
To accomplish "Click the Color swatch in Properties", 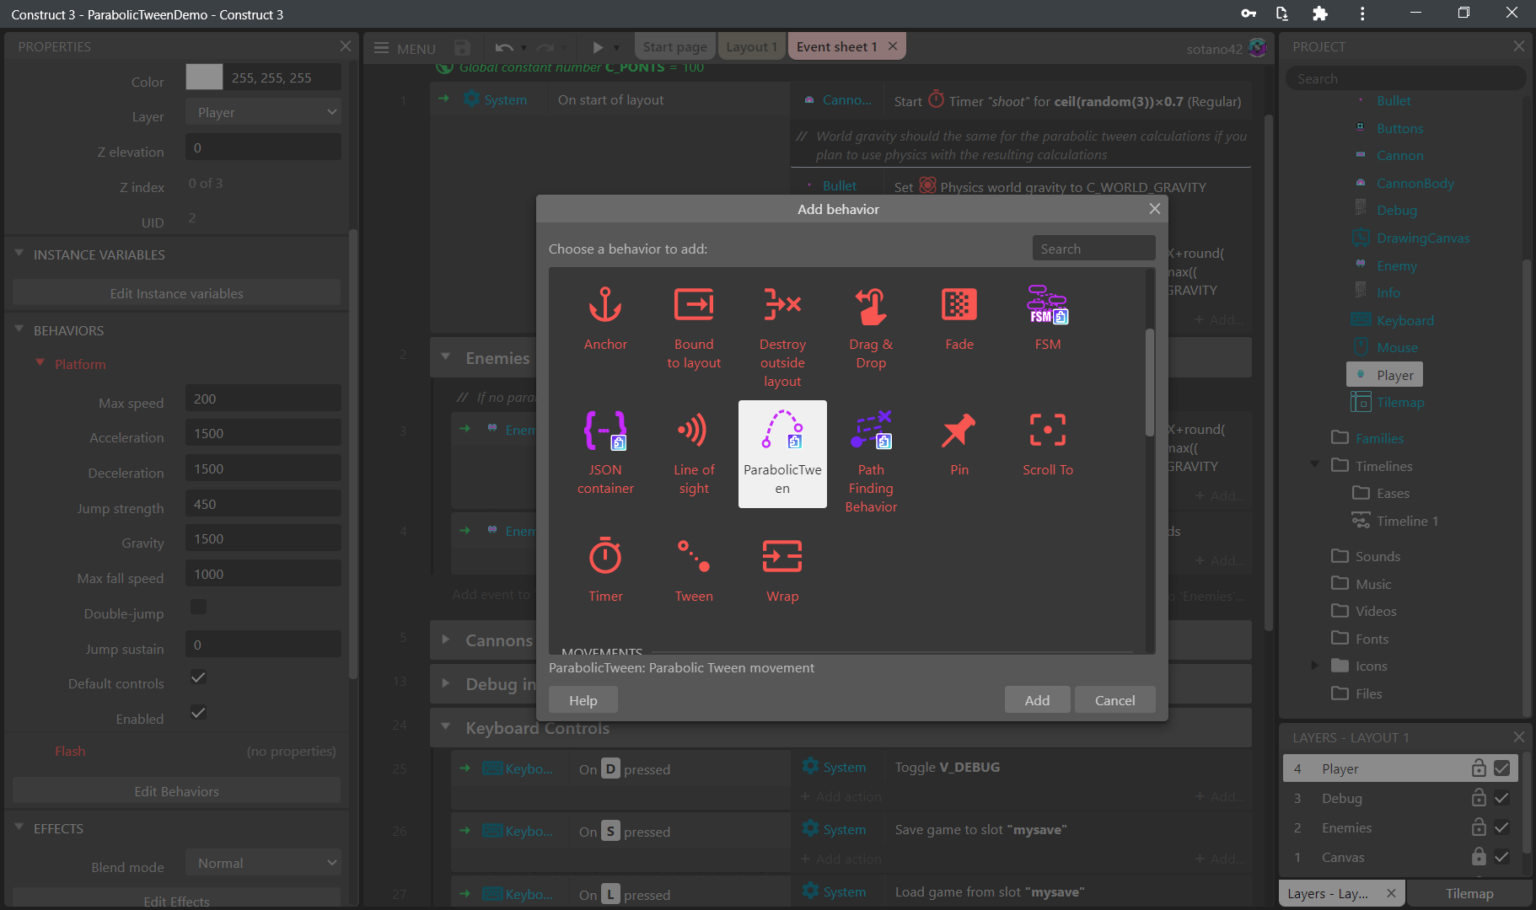I will (x=204, y=77).
